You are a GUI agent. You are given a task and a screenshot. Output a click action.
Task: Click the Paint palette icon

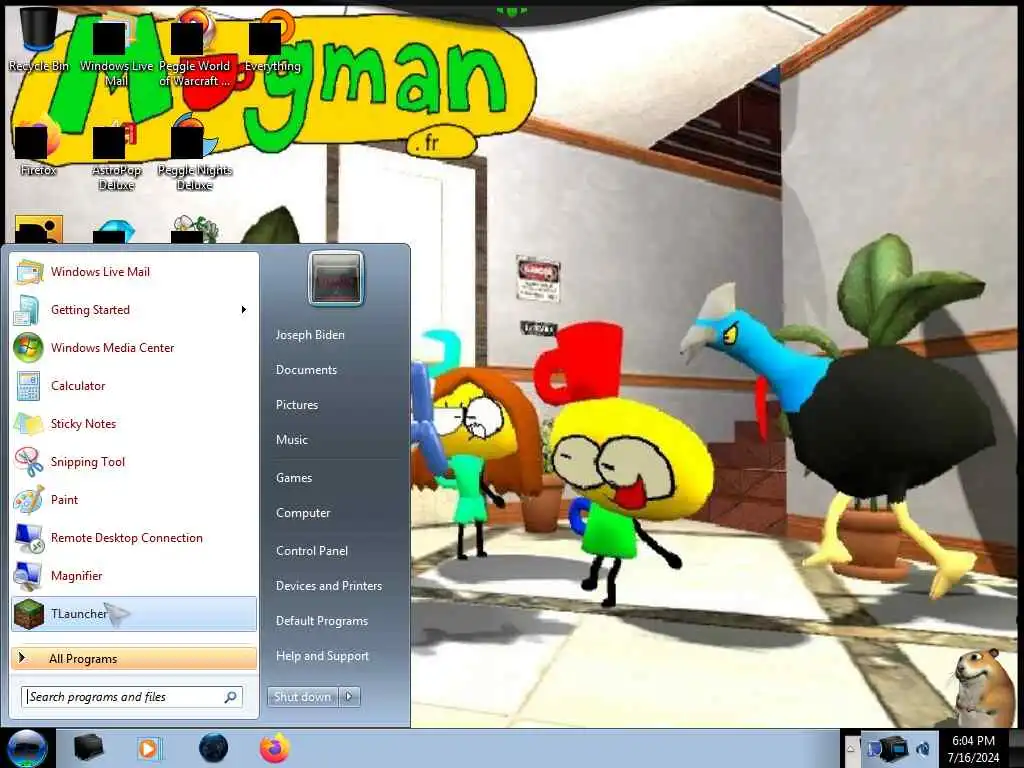click(29, 500)
